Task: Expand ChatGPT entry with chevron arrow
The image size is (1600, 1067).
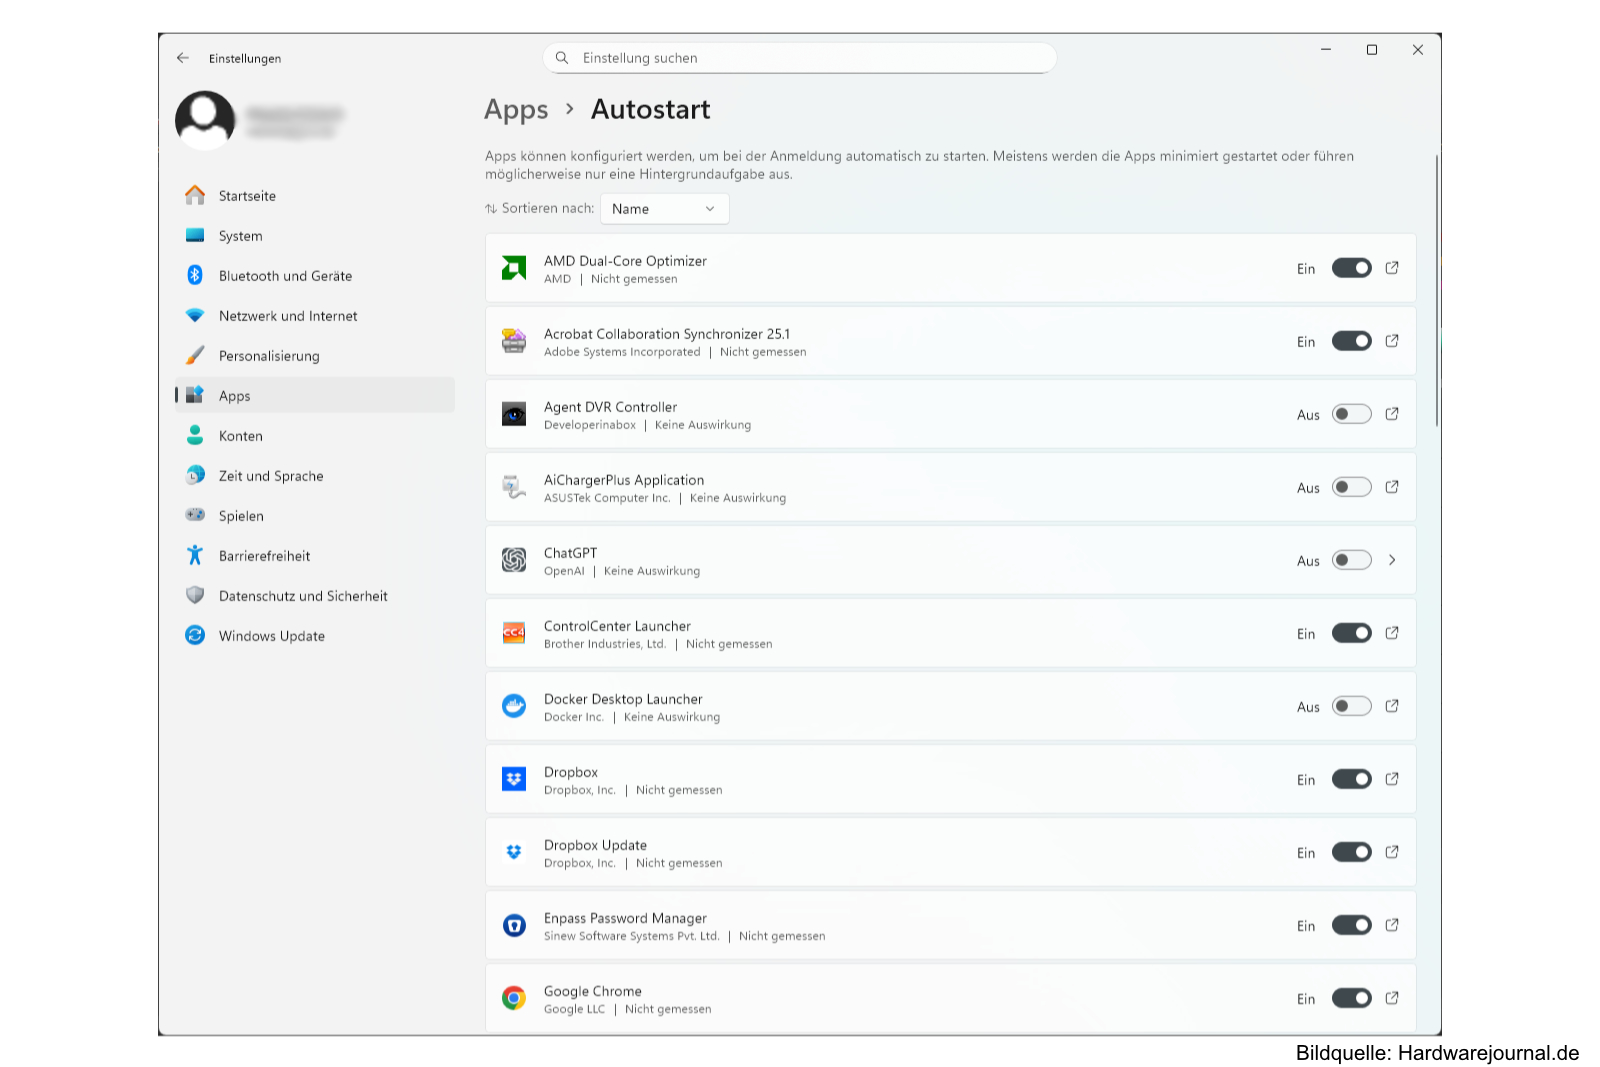Action: pos(1391,560)
